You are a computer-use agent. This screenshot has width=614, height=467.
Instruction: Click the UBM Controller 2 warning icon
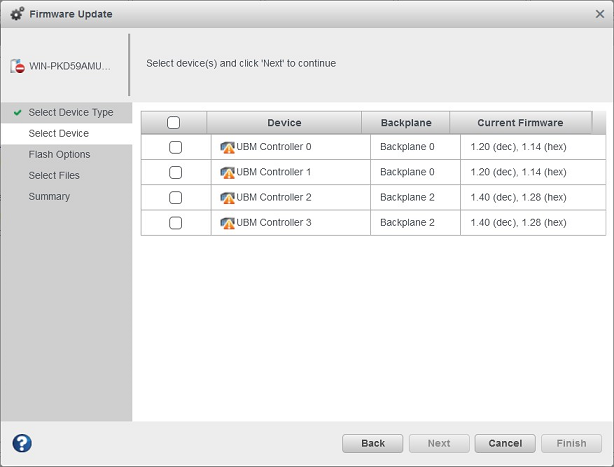(x=228, y=198)
